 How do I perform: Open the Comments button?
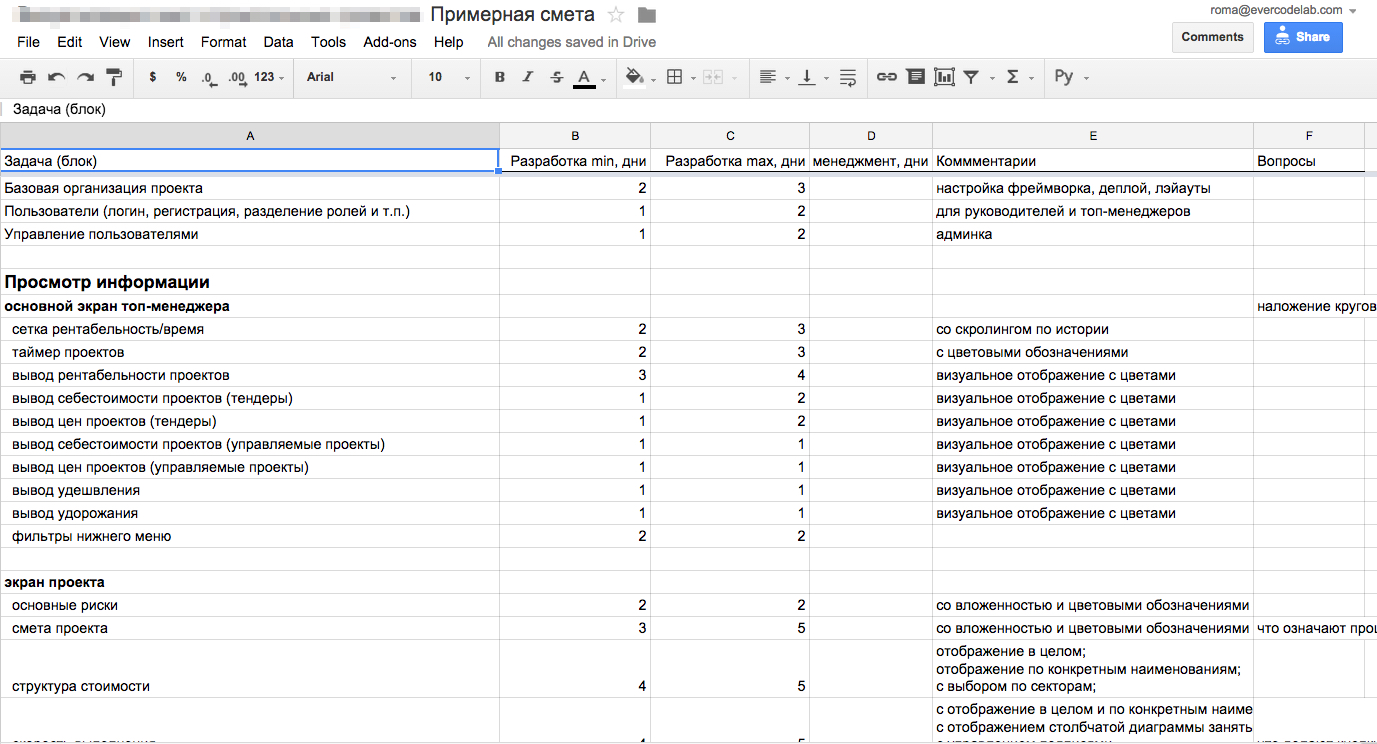[1212, 37]
